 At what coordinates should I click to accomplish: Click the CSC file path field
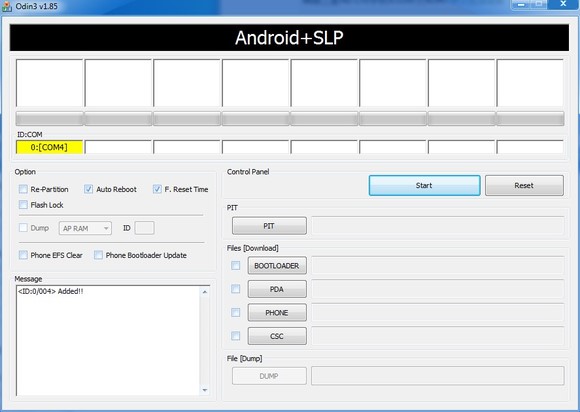click(438, 336)
